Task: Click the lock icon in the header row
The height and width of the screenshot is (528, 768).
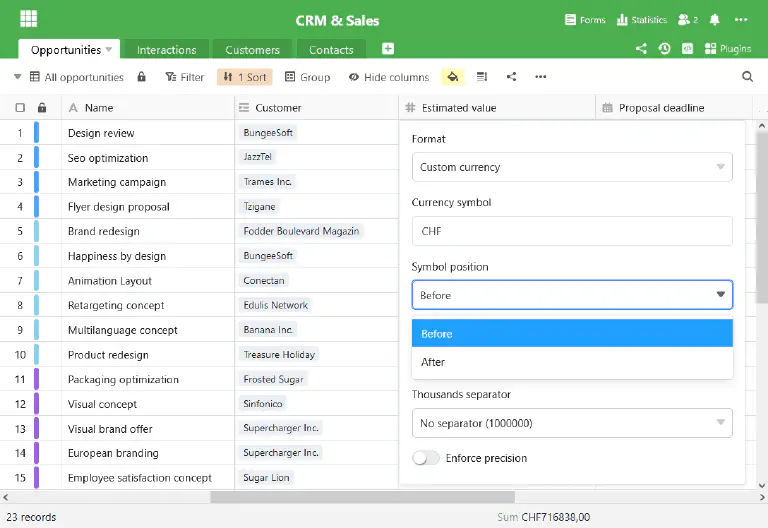Action: click(x=42, y=108)
